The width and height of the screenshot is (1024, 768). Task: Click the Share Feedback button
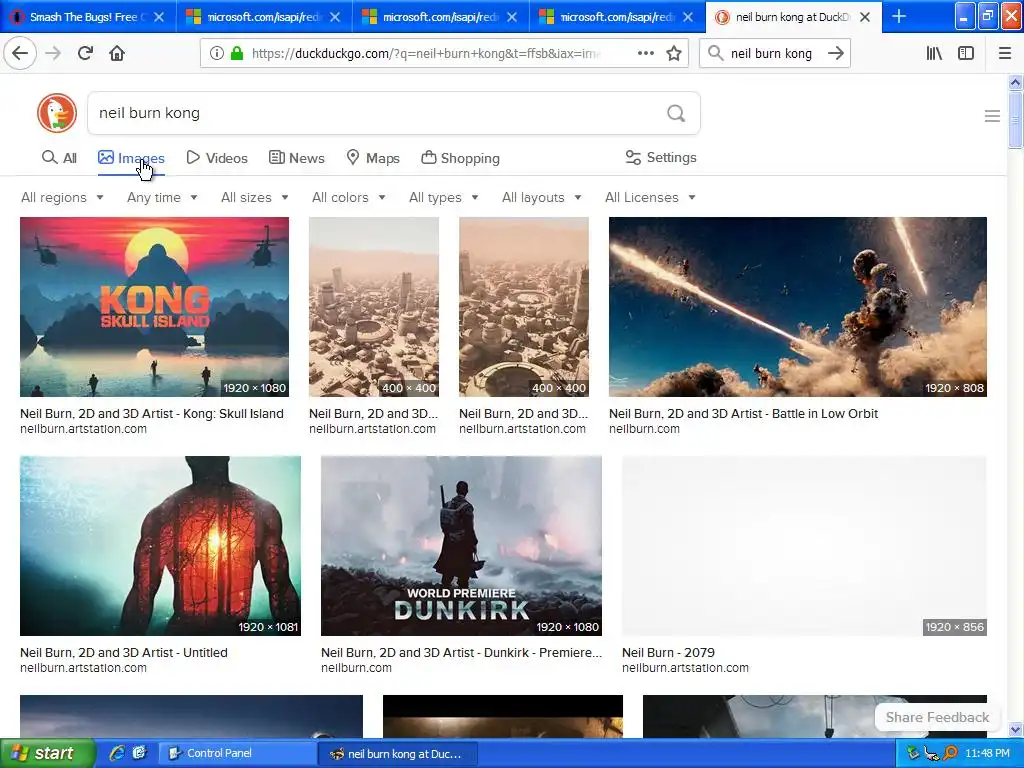[x=937, y=717]
